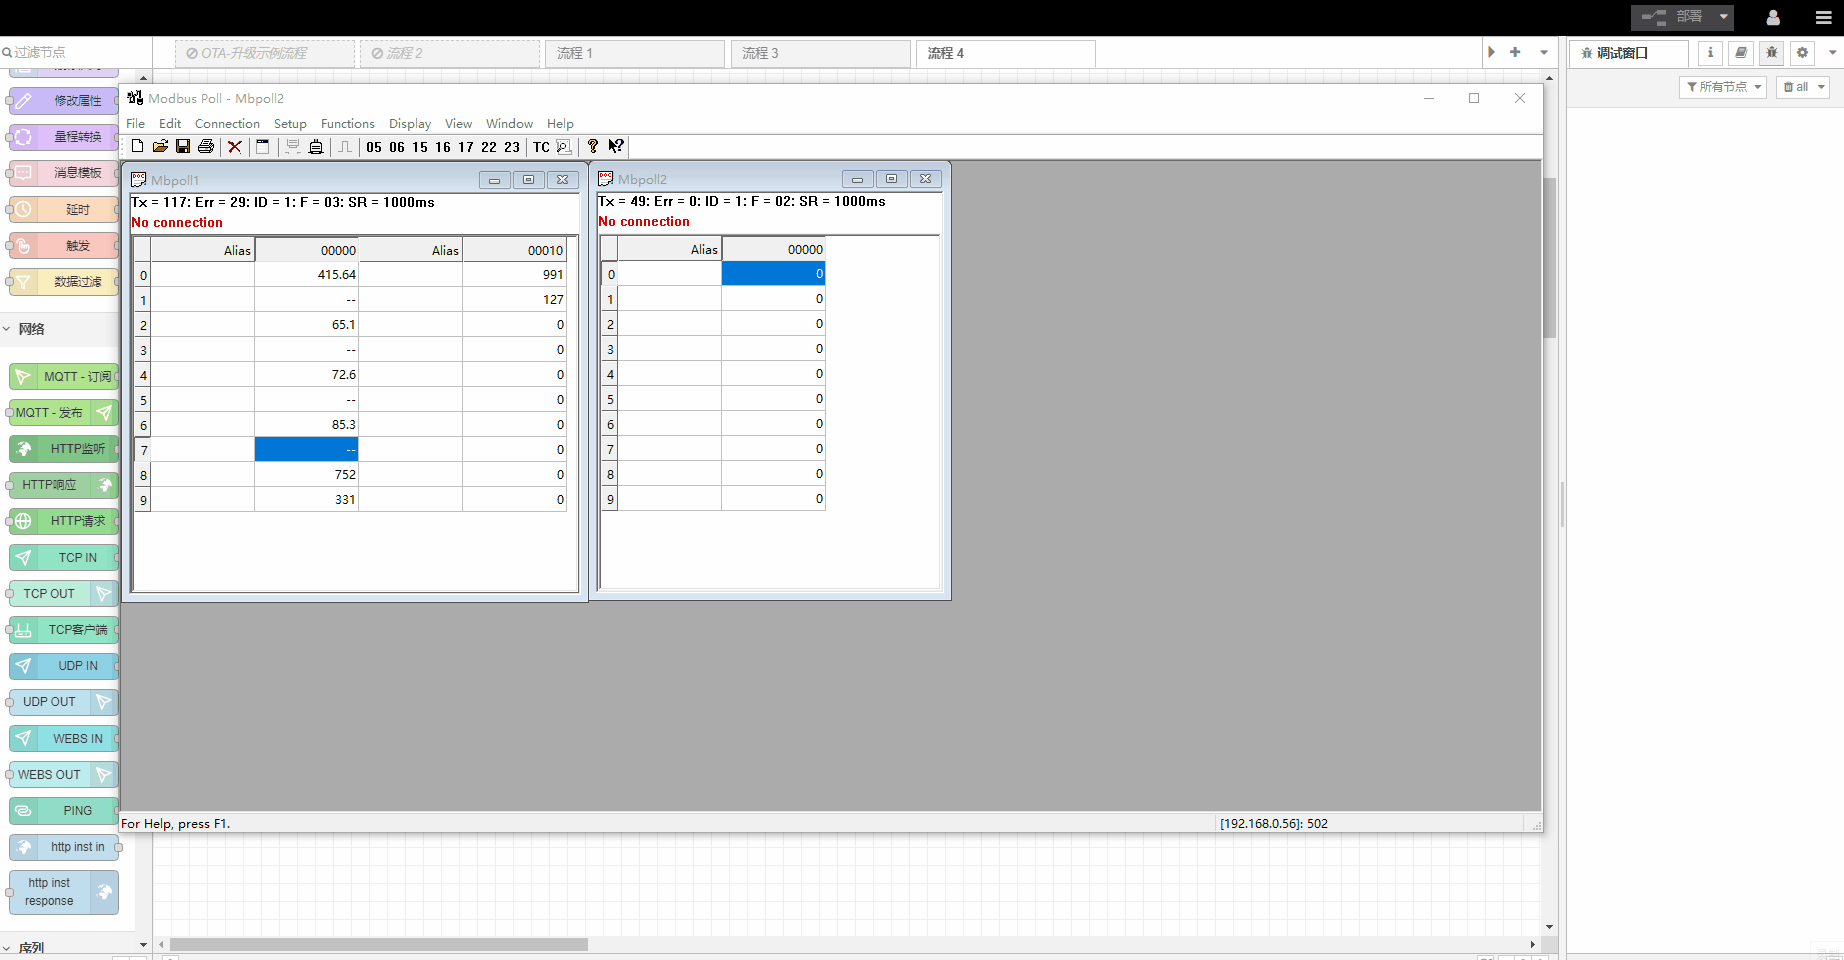Add a new flow with plus button
Viewport: 1844px width, 960px height.
(1515, 52)
